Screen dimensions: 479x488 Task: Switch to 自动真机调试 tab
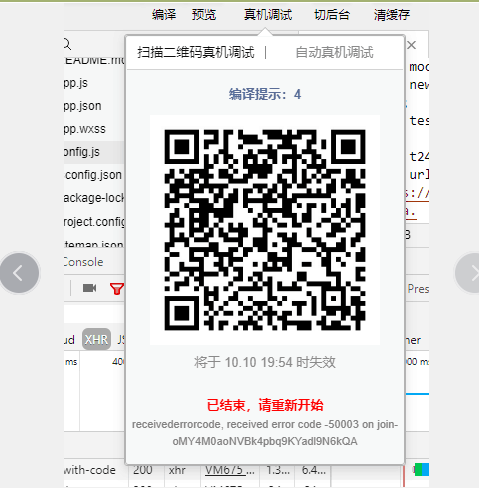[x=334, y=52]
